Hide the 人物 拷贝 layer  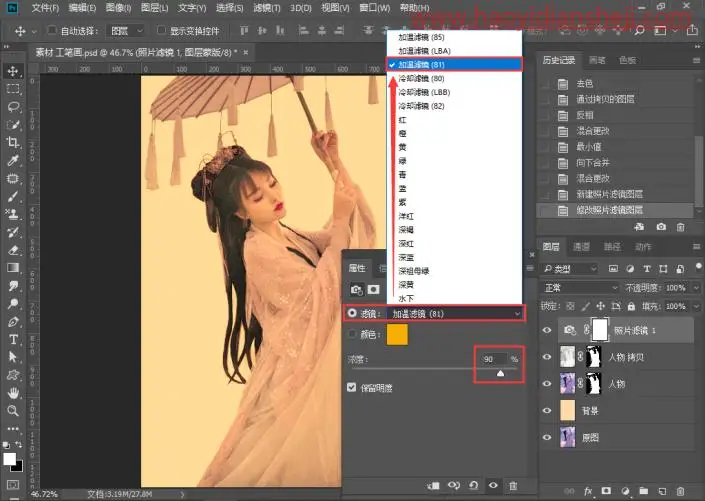pyautogui.click(x=547, y=357)
